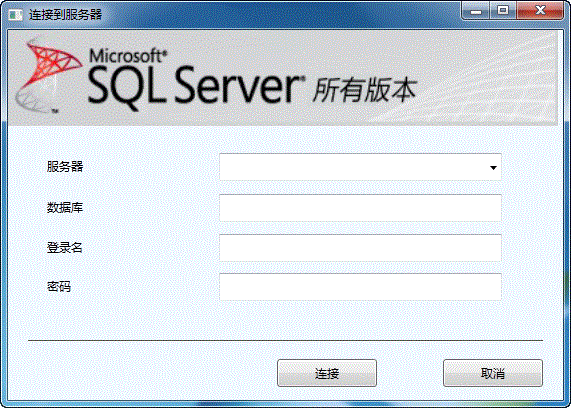
Task: Focus the 登录名 input field
Action: pos(360,248)
